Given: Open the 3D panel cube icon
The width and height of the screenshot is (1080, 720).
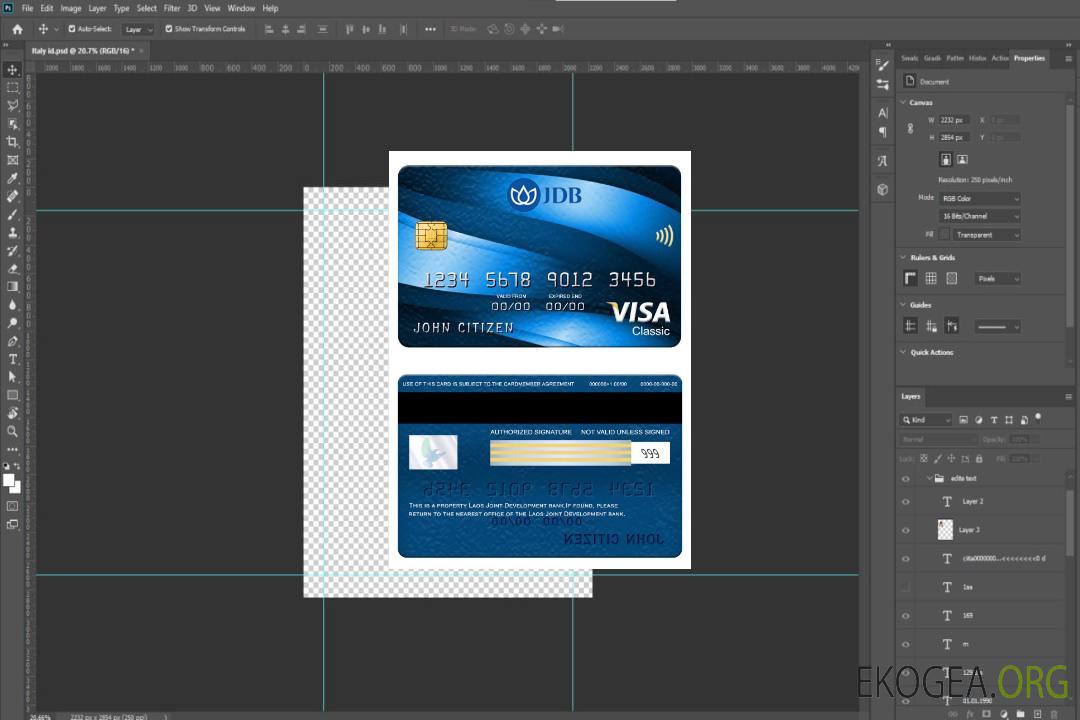Looking at the screenshot, I should coord(883,189).
